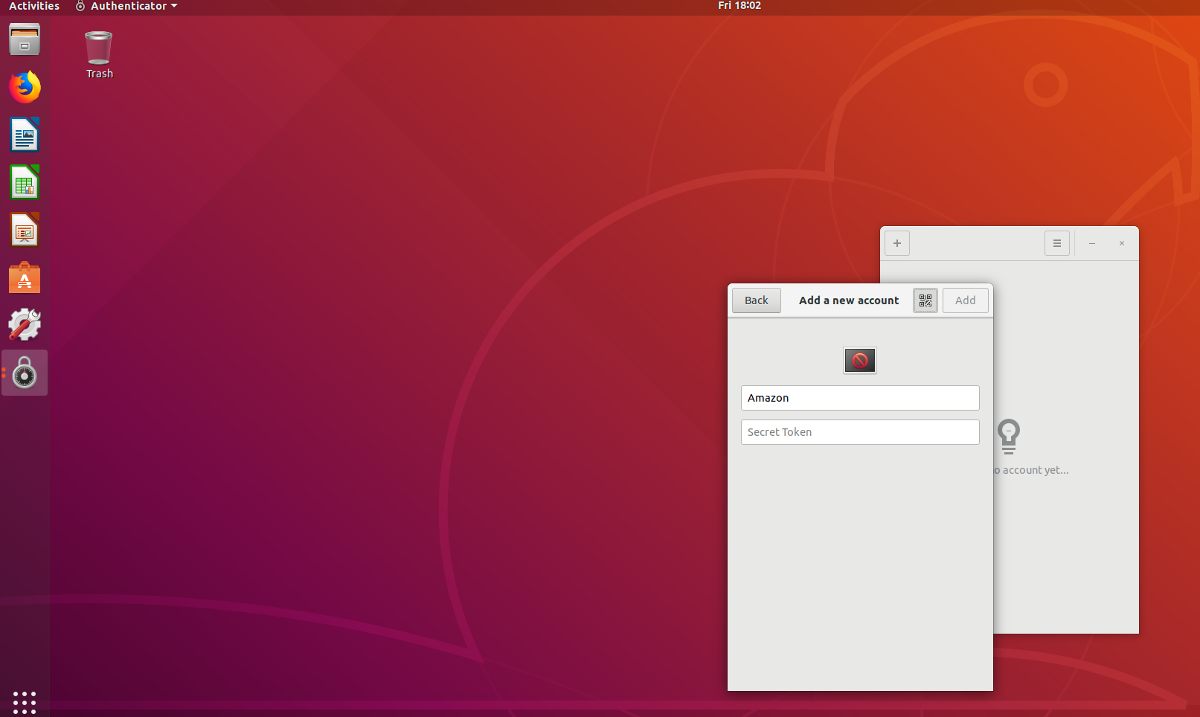Click the QR code scan button
The image size is (1200, 717).
tap(925, 300)
